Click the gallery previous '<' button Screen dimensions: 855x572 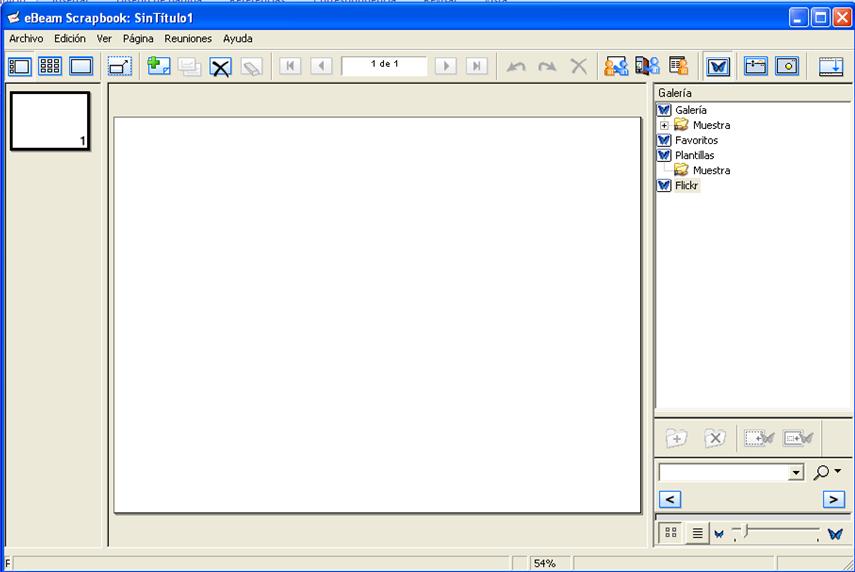(671, 499)
